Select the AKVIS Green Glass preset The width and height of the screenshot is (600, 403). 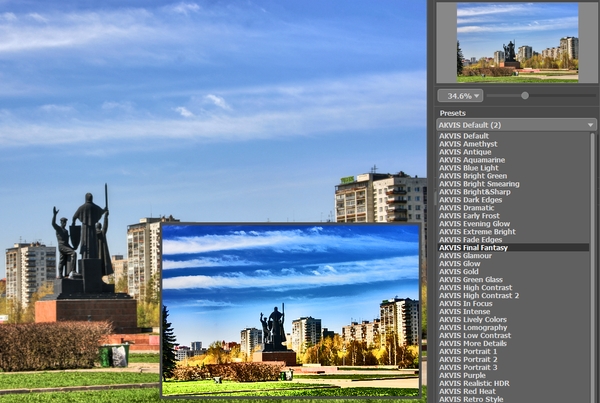click(x=513, y=280)
